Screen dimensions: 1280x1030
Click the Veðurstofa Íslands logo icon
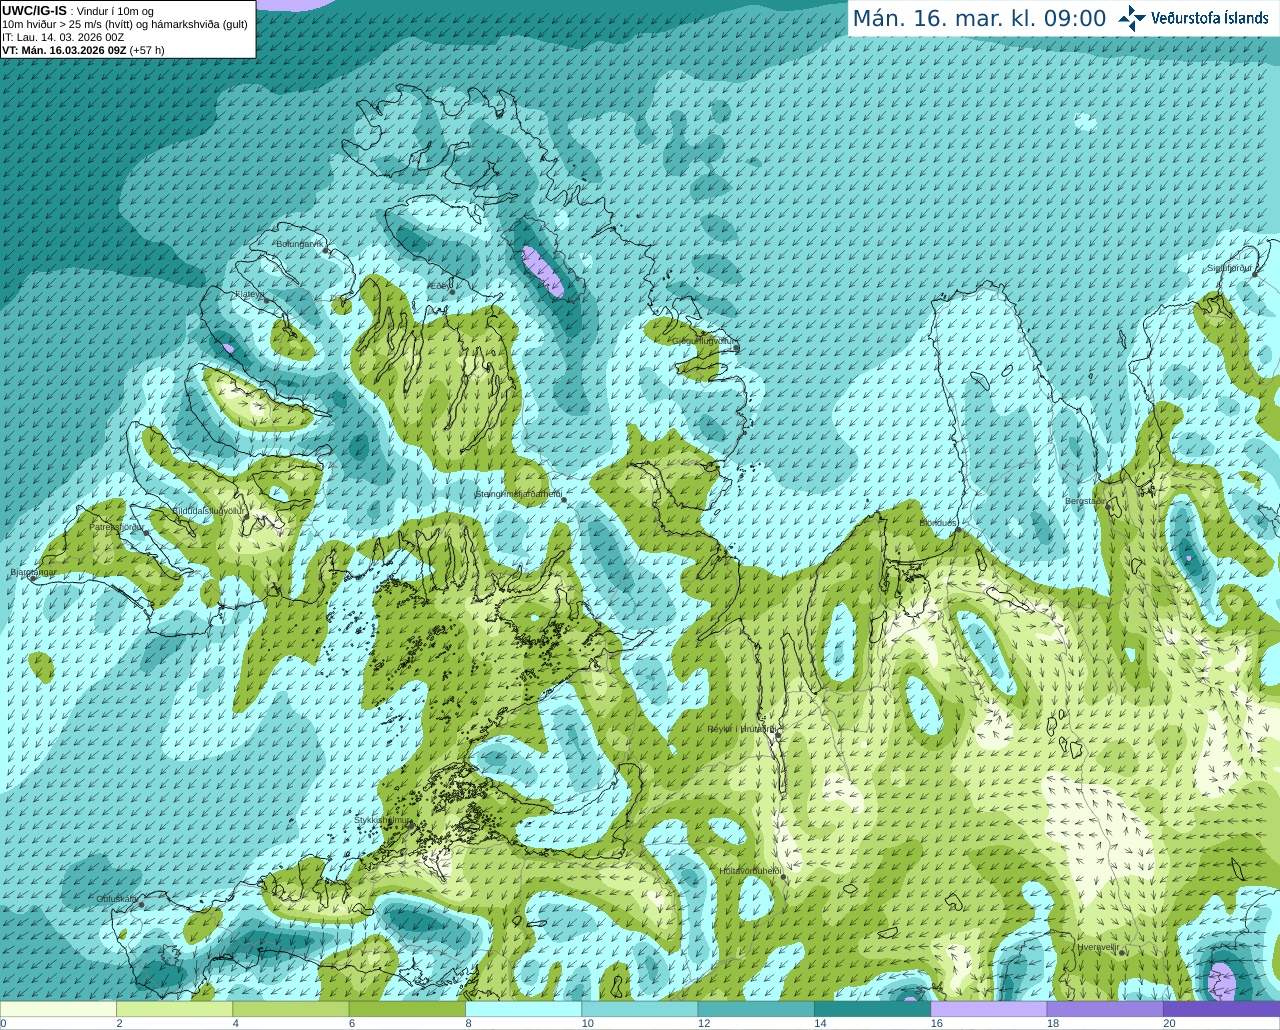[x=1131, y=18]
